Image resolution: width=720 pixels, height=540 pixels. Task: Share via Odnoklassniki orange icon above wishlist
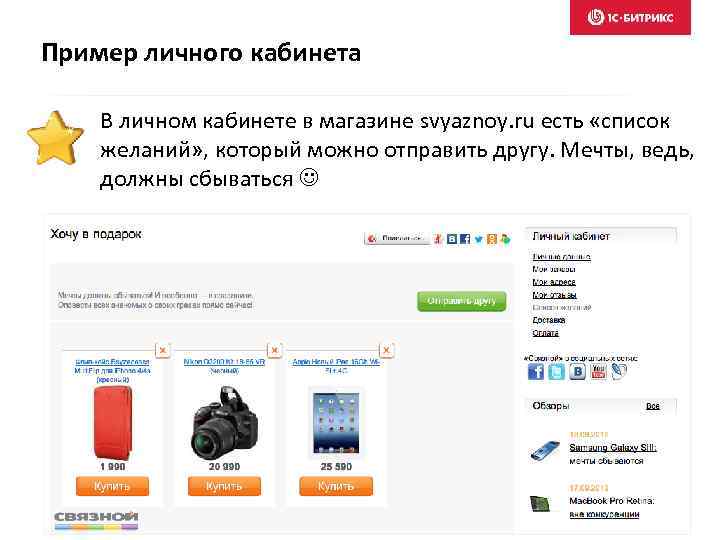click(x=492, y=239)
